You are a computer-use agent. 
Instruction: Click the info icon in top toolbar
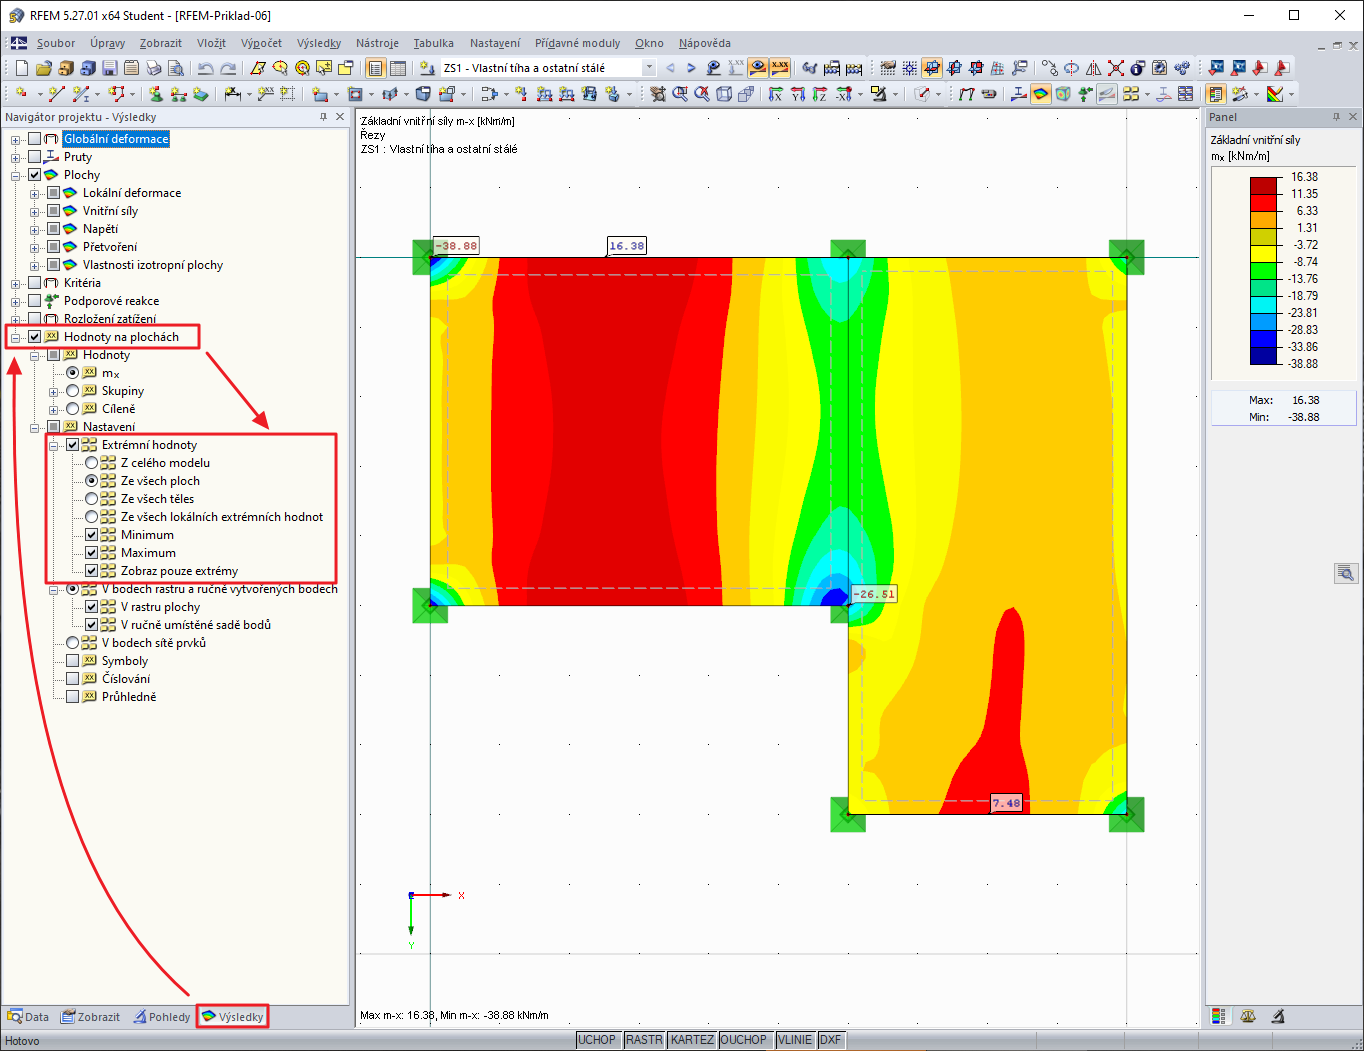coord(1138,68)
